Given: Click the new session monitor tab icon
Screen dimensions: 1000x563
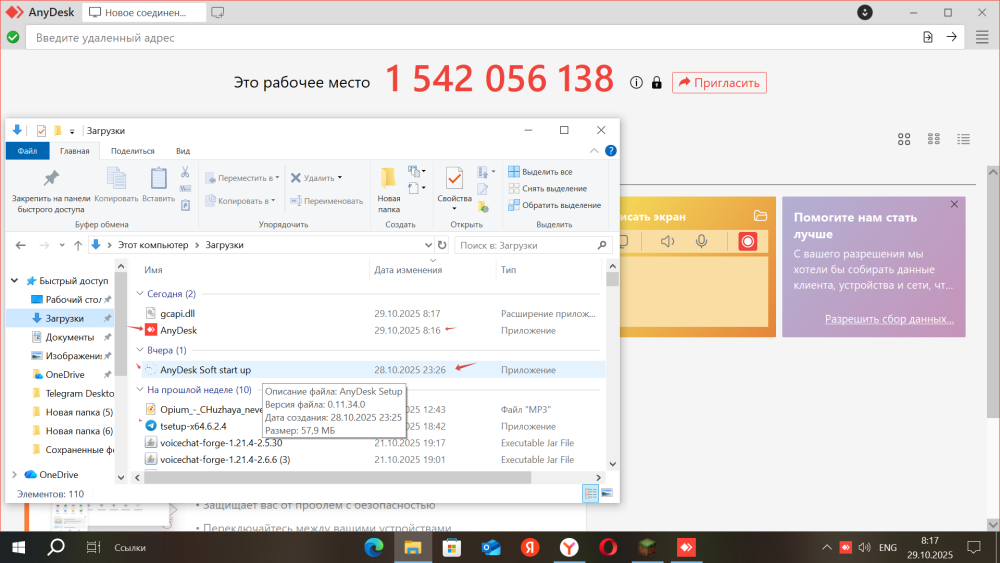Looking at the screenshot, I should click(217, 12).
